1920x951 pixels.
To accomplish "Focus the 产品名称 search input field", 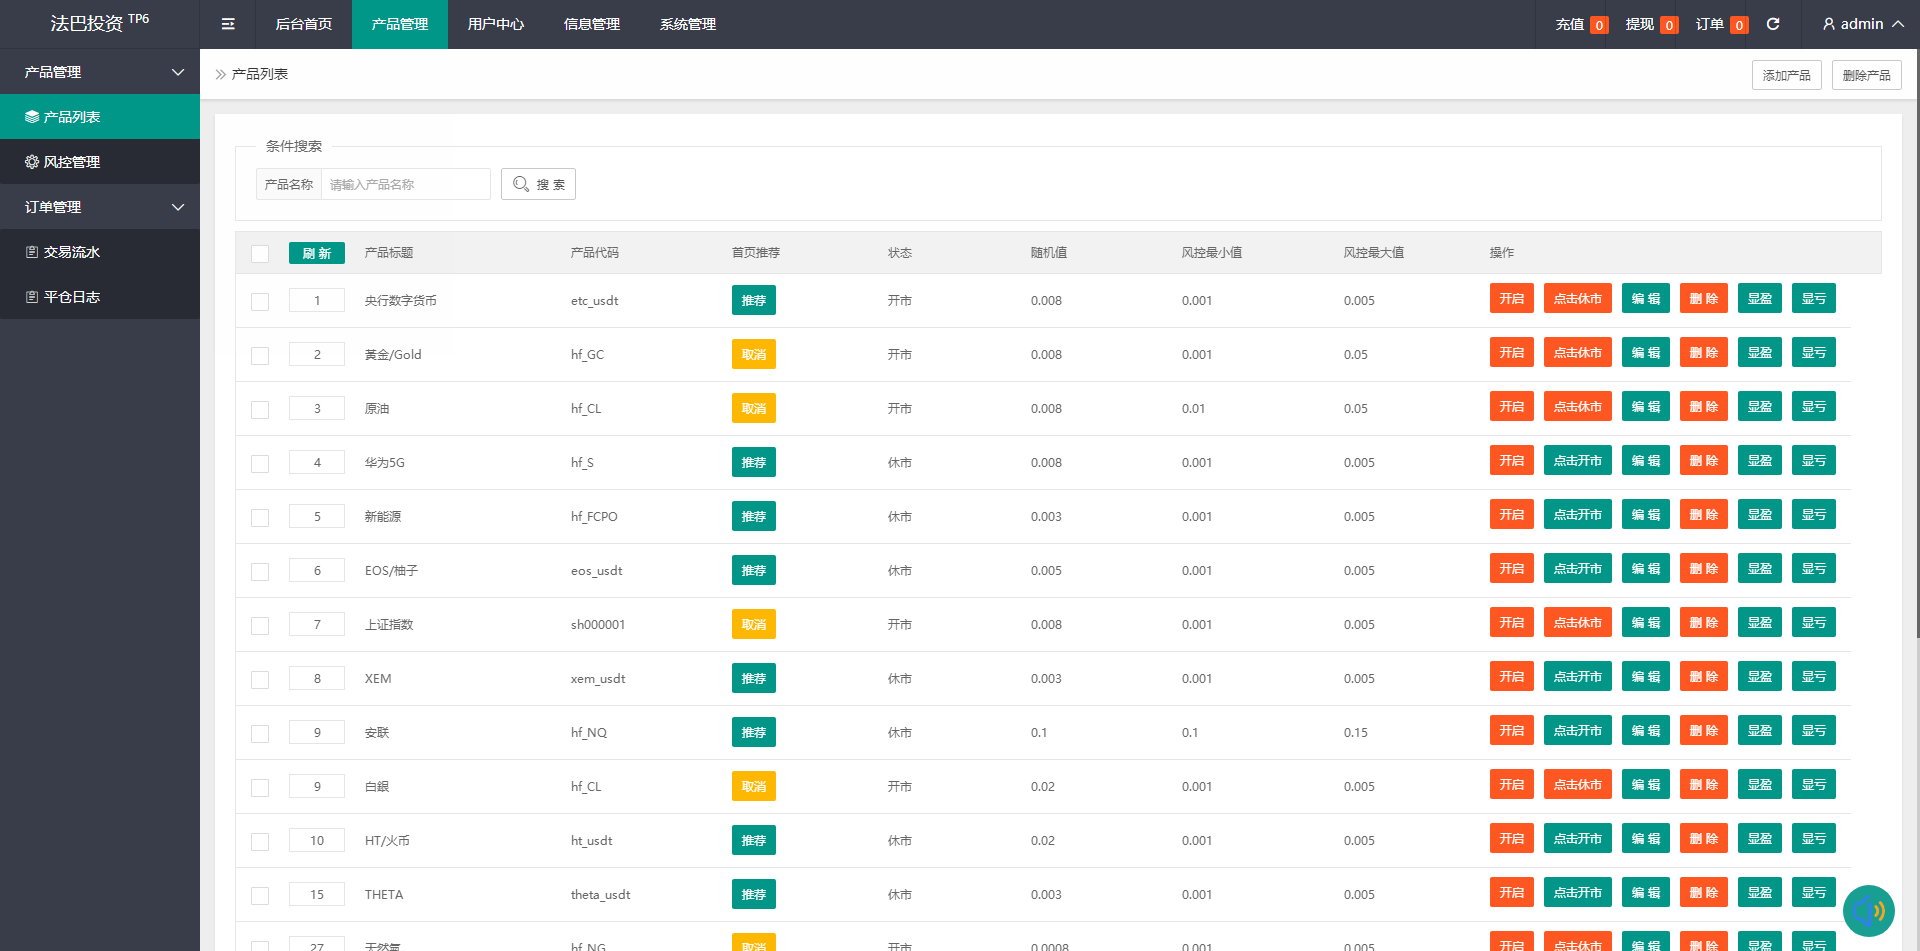I will (405, 184).
